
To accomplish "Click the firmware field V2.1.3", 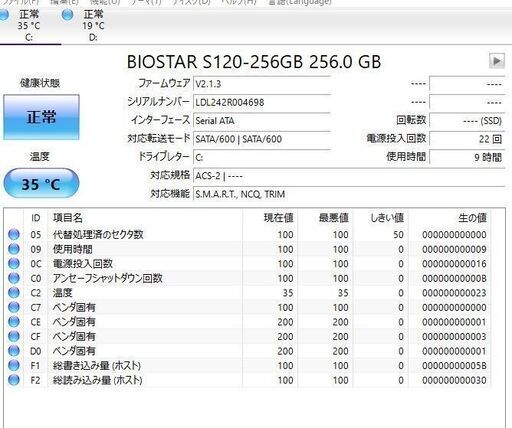I will click(262, 84).
